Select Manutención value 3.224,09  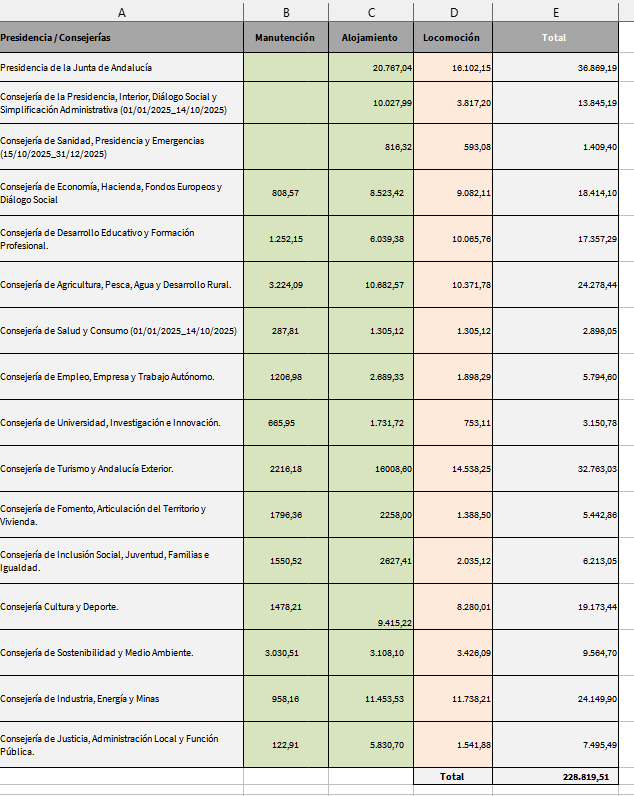(x=286, y=285)
